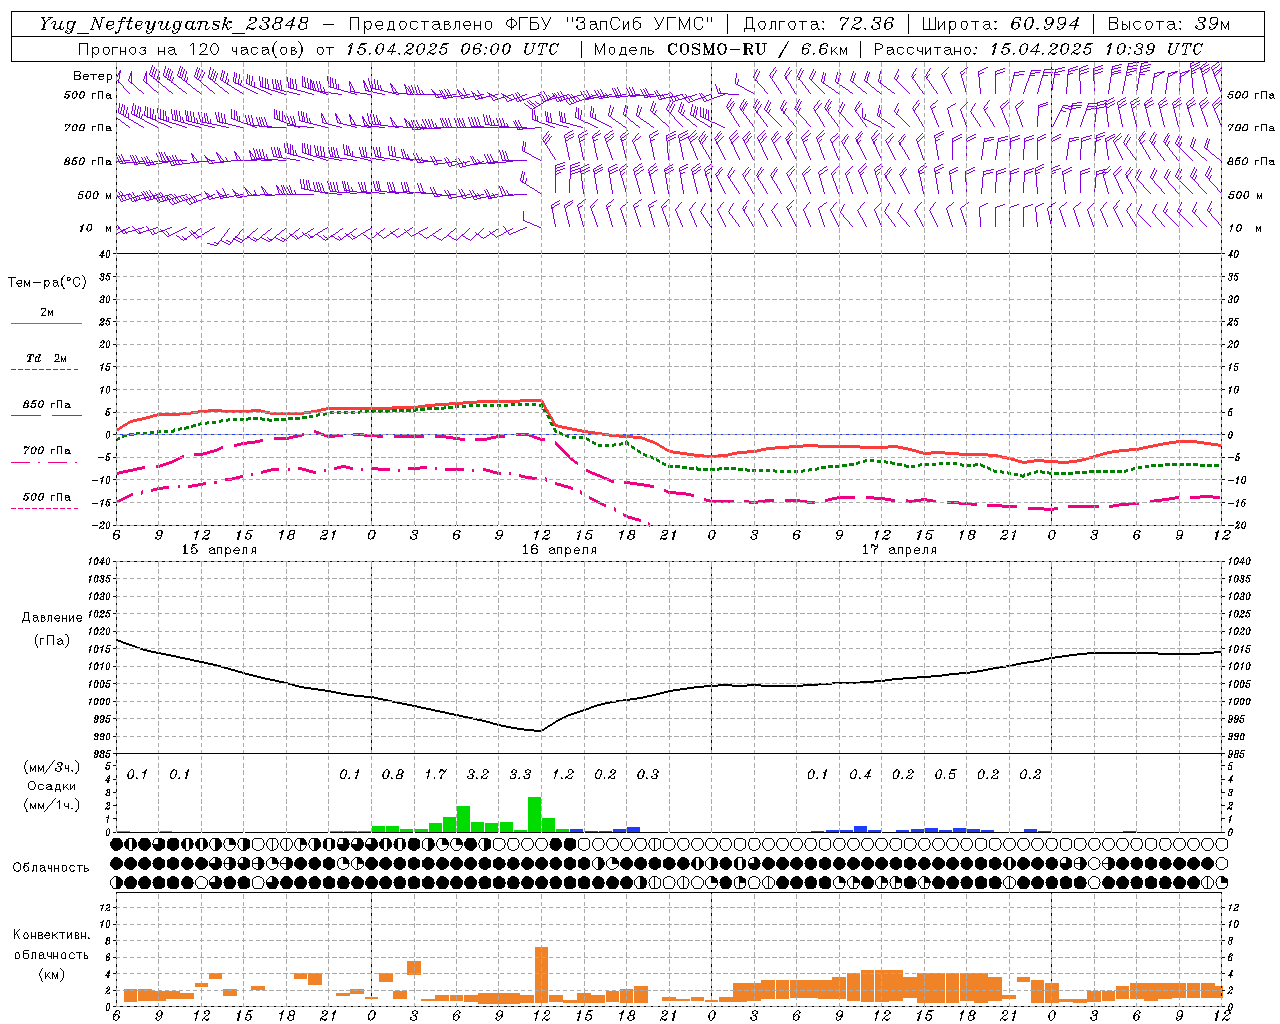Click the 0.4 three-hour precipitation value
The width and height of the screenshot is (1280, 1024).
(x=860, y=775)
